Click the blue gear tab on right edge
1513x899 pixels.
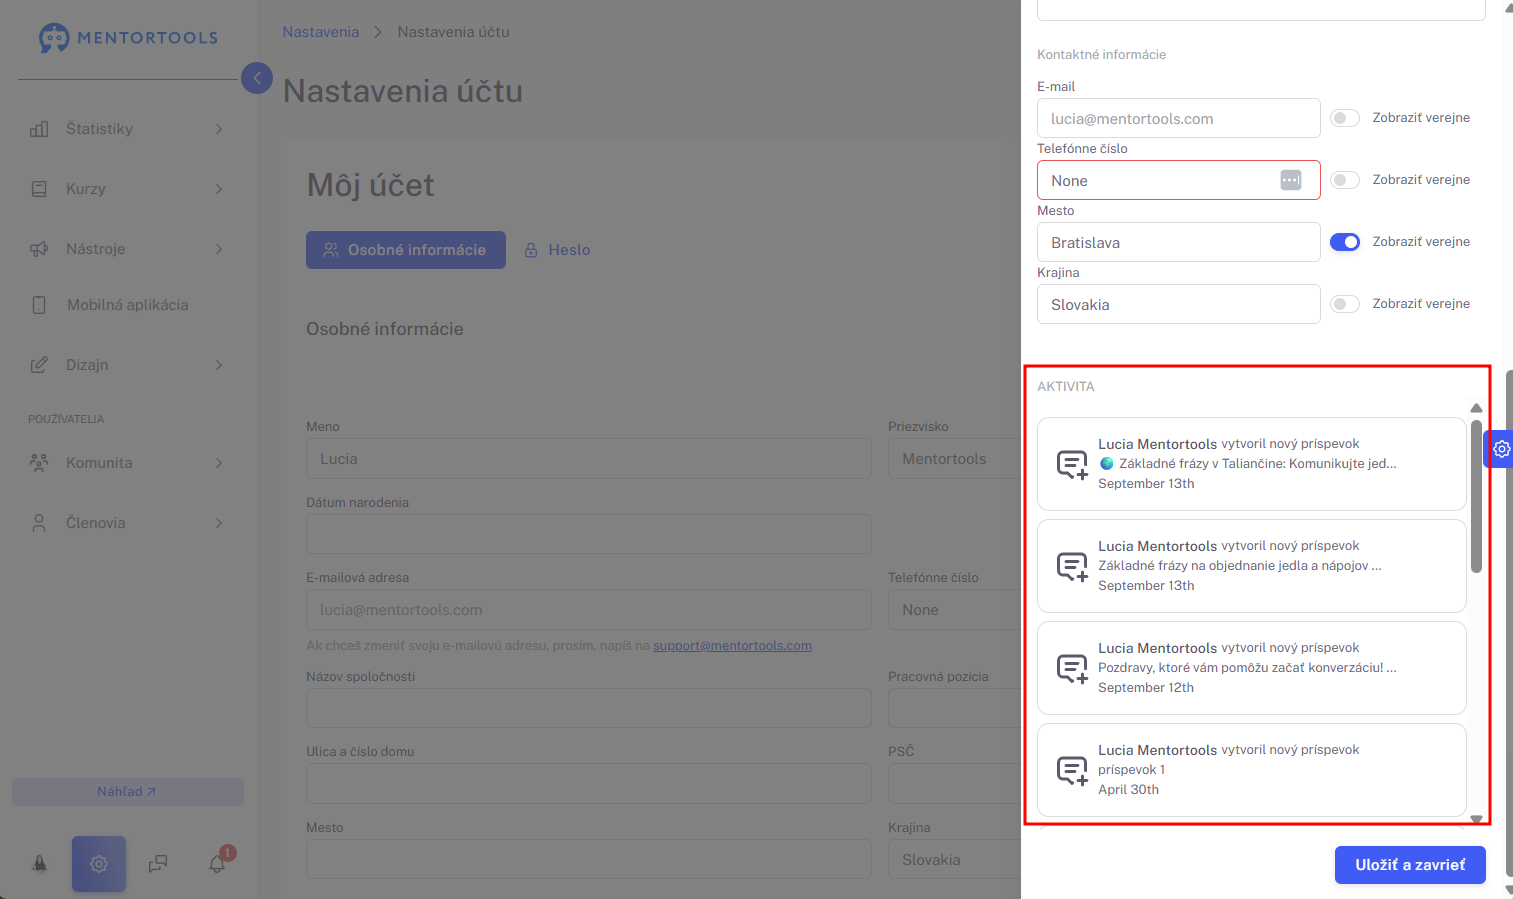point(1500,449)
